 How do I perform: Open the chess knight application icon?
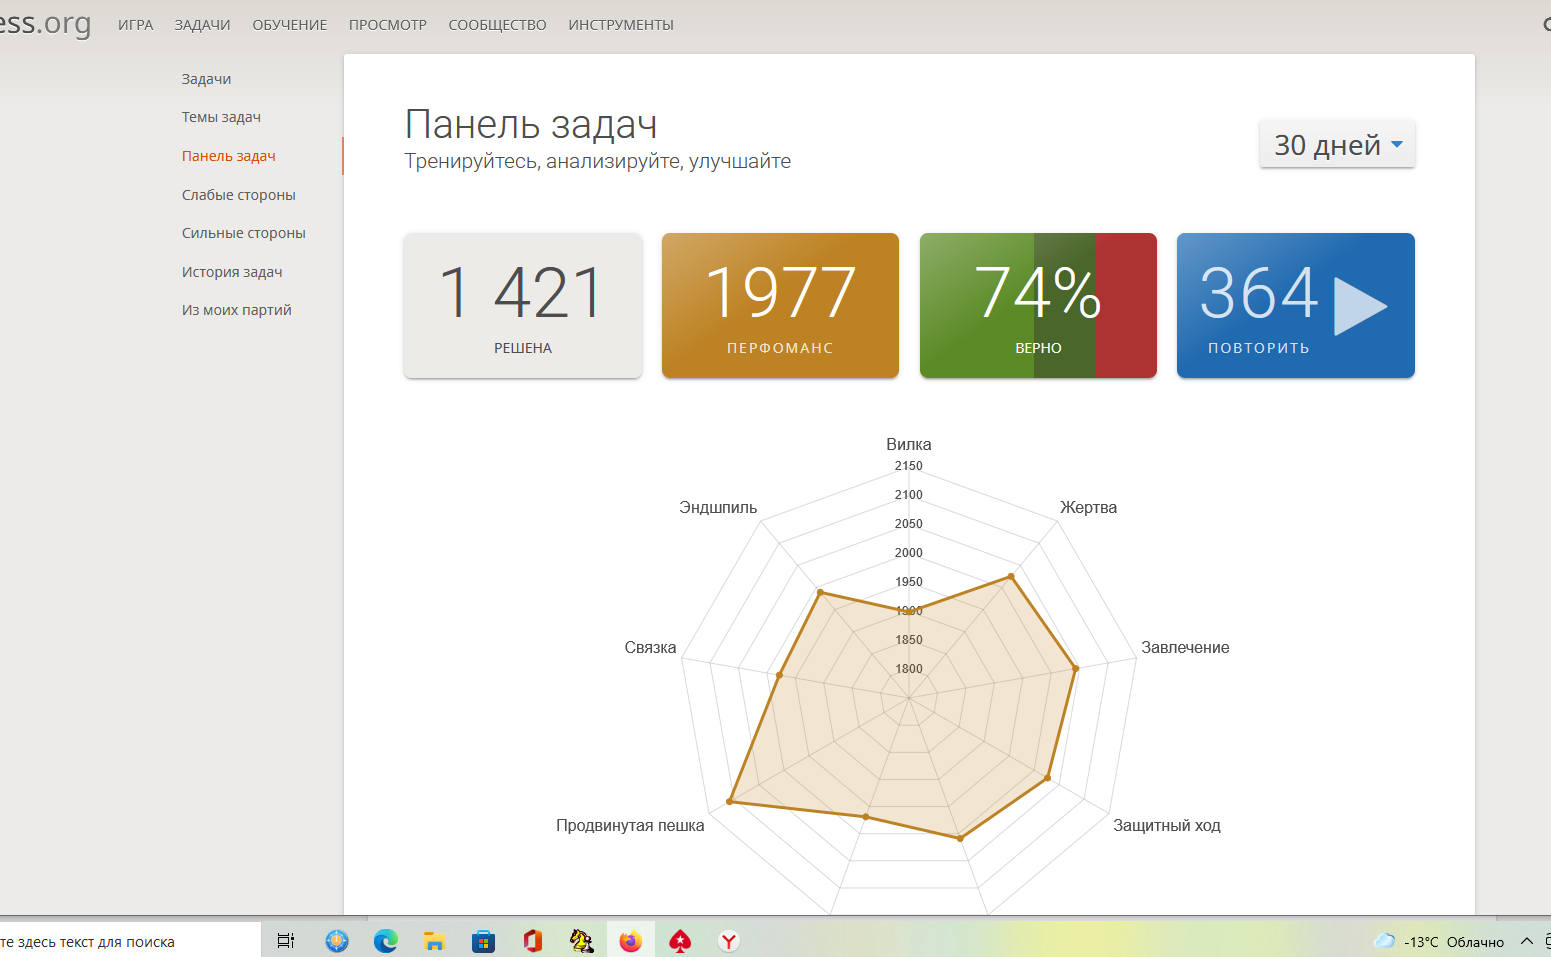pos(581,941)
